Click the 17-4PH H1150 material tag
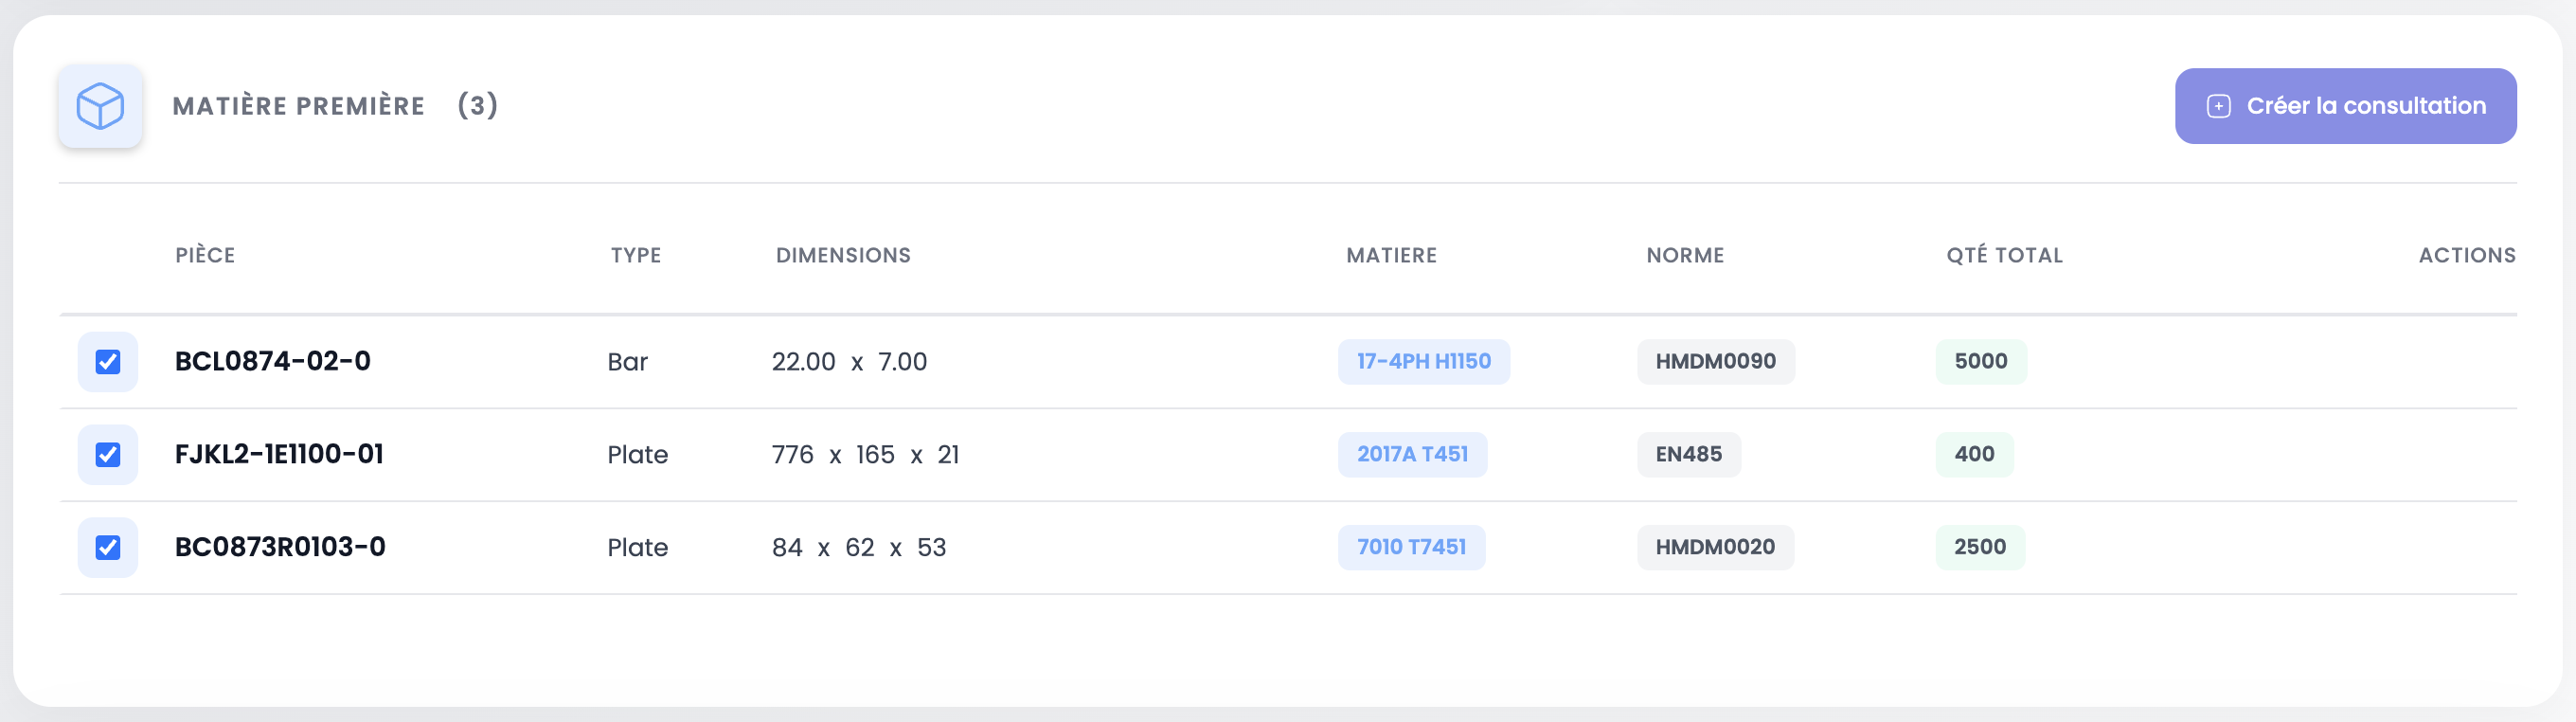Image resolution: width=2576 pixels, height=722 pixels. [1423, 361]
